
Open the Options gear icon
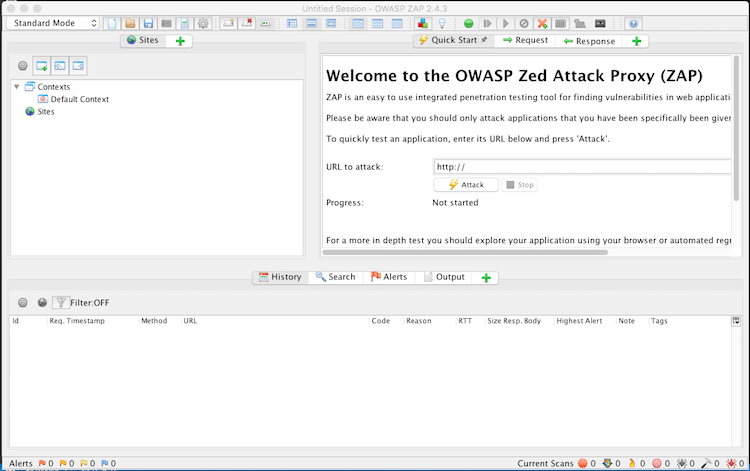tap(203, 23)
